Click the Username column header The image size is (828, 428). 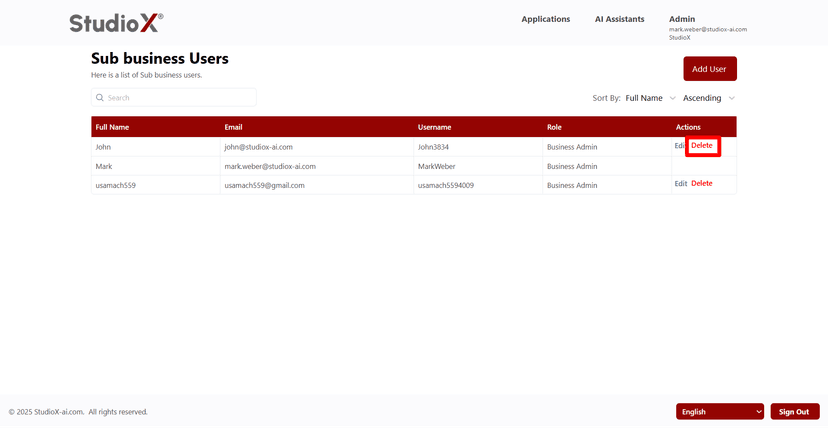(434, 127)
